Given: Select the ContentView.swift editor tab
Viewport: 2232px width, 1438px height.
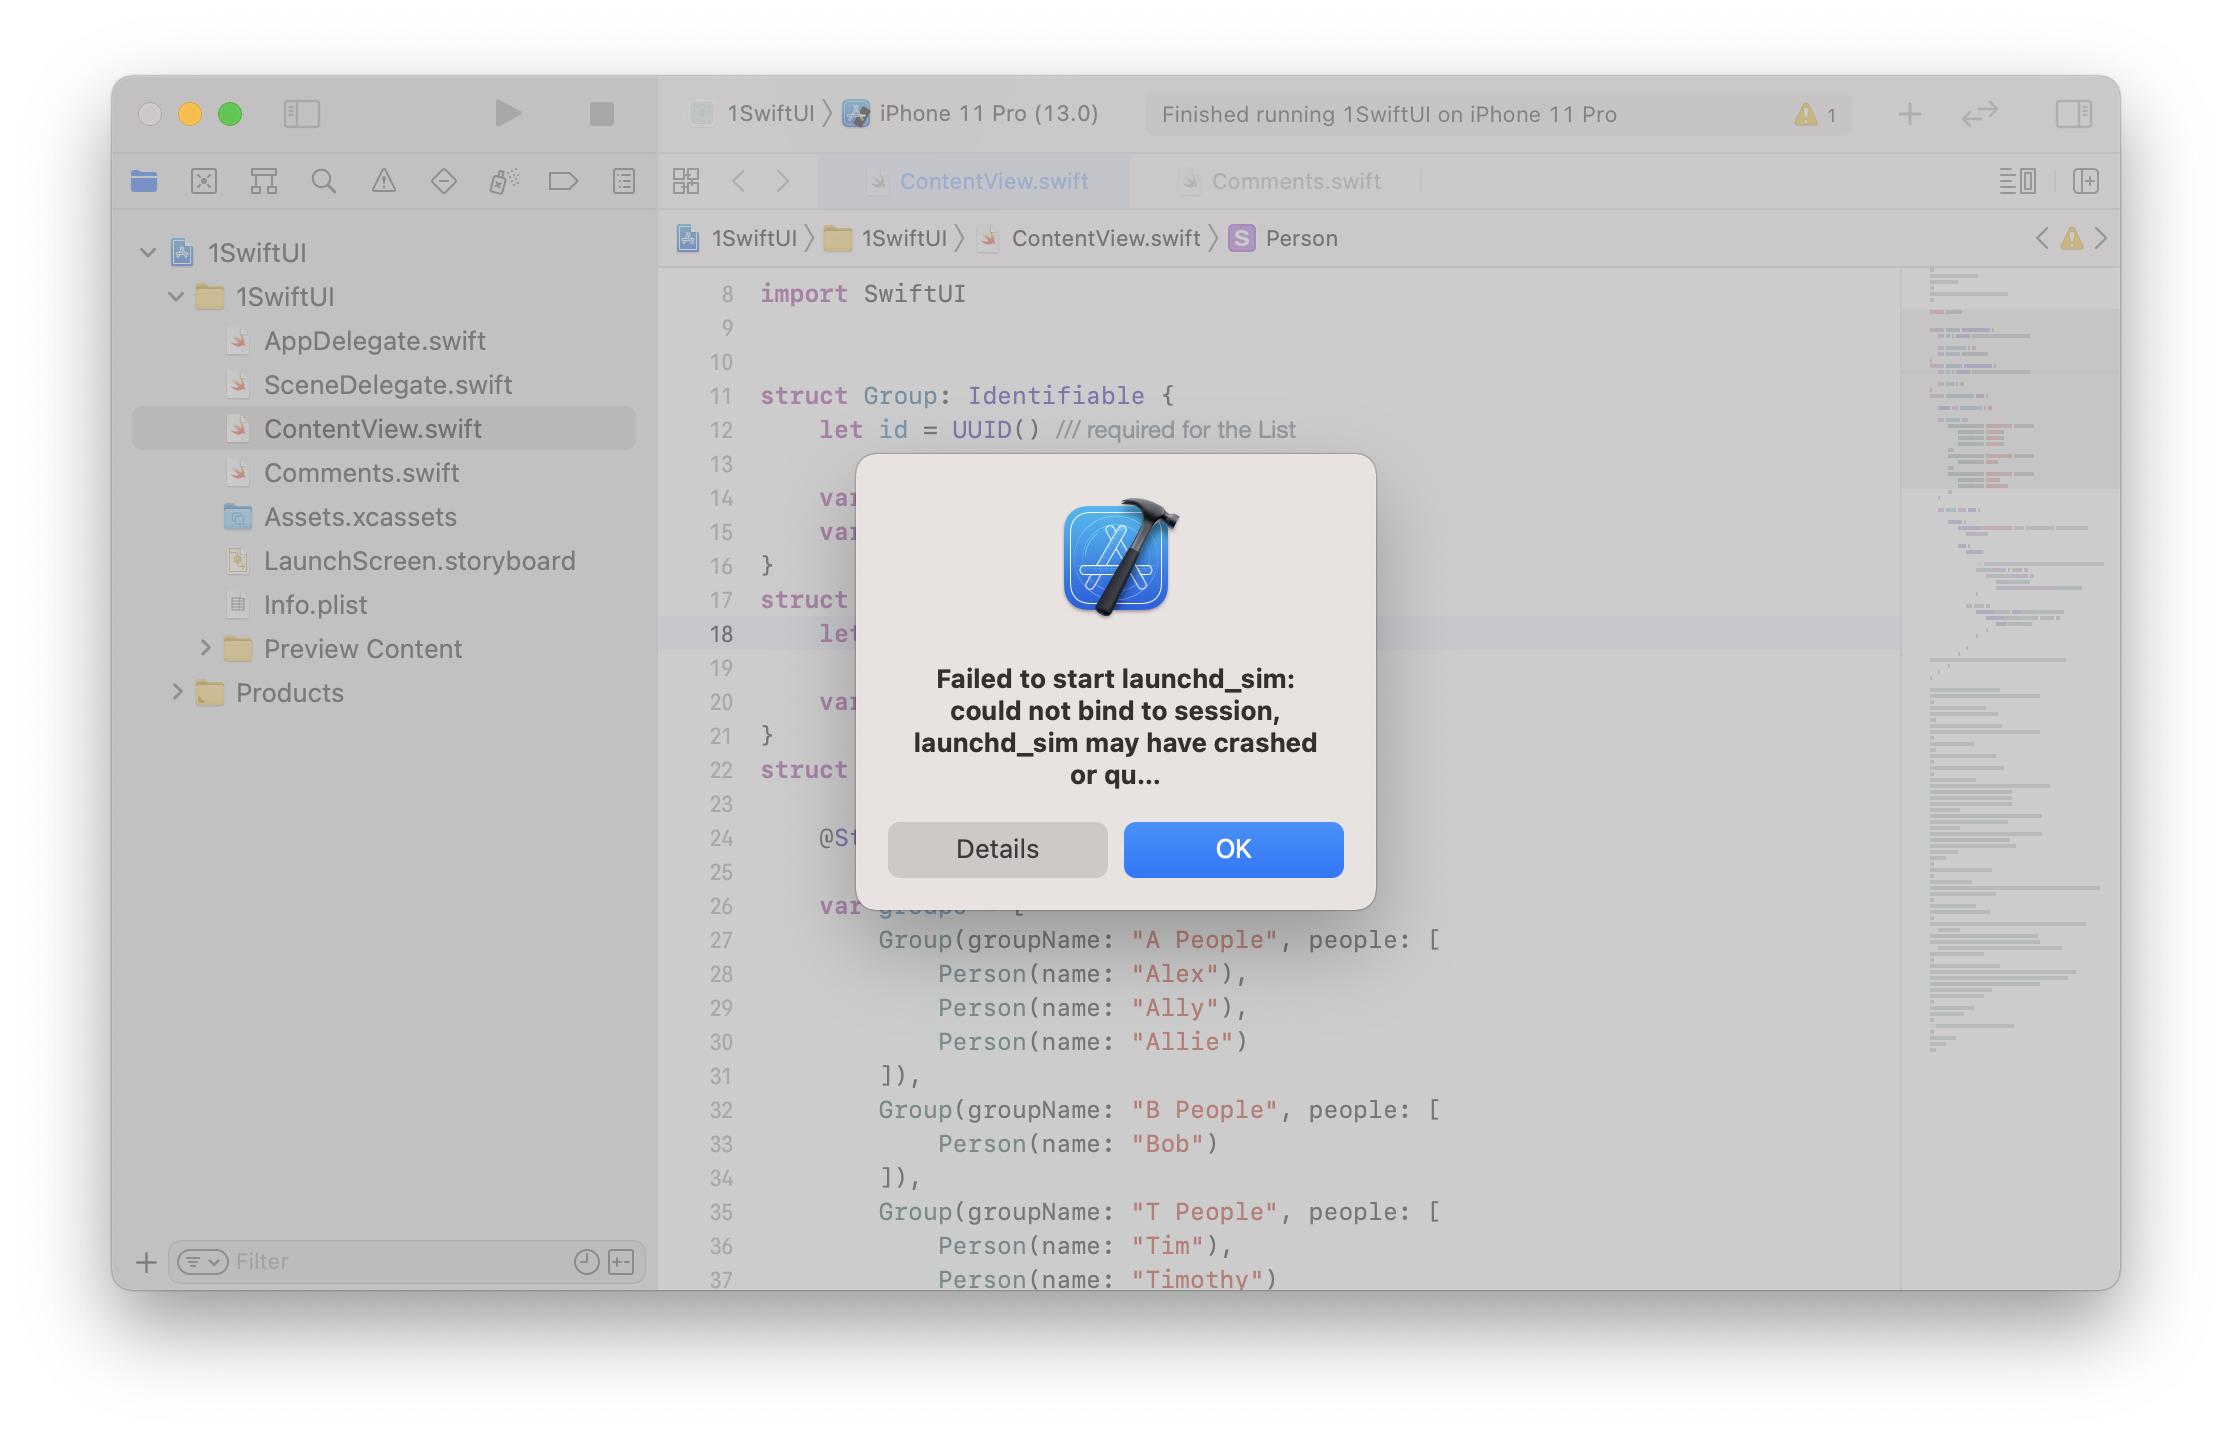Looking at the screenshot, I should pos(993,181).
